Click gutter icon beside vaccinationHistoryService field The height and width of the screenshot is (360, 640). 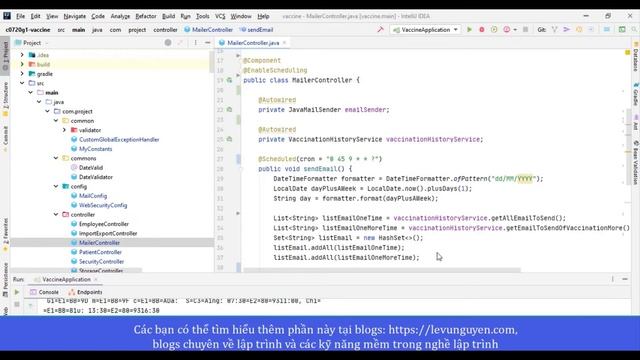coord(229,139)
